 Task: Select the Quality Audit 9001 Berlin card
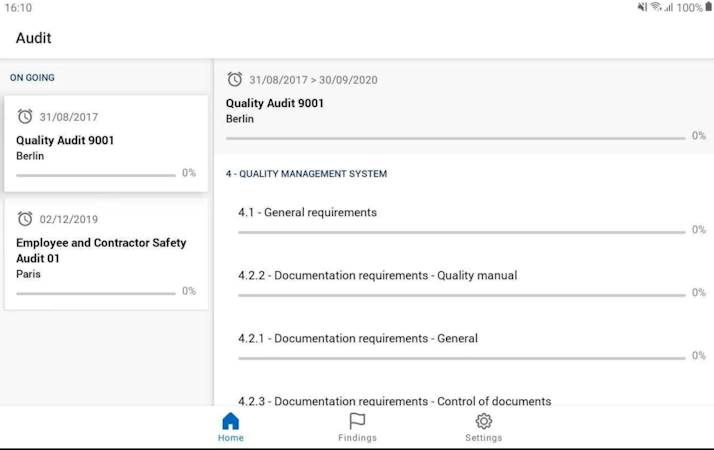tap(106, 144)
